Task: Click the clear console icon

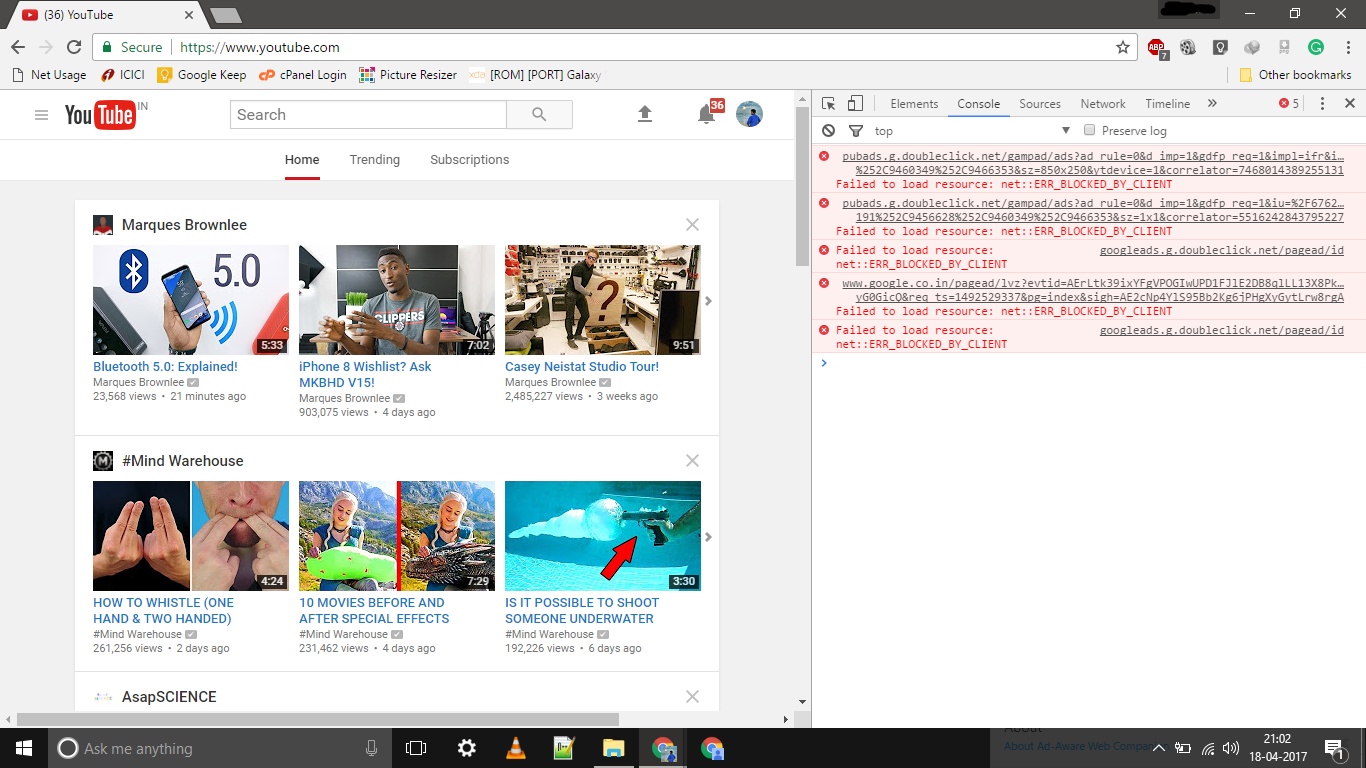Action: 828,131
